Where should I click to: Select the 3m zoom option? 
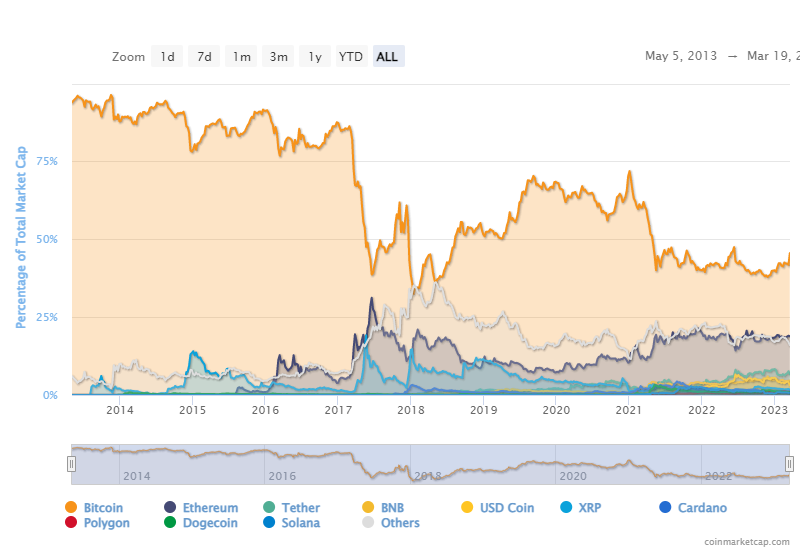coord(278,57)
